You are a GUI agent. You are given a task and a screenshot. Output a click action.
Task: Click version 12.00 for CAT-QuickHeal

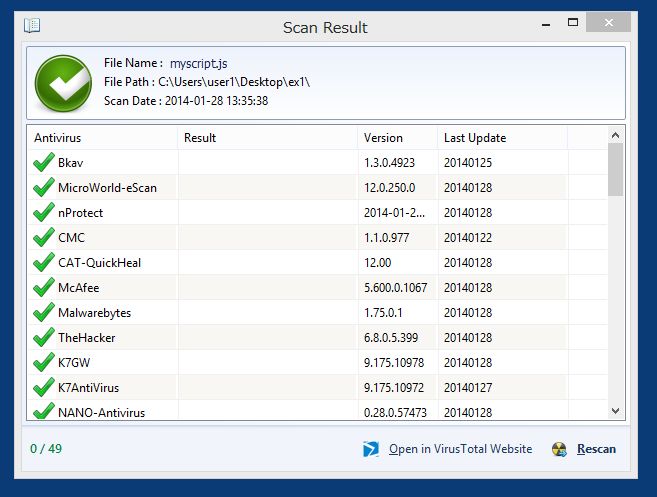[x=378, y=263]
